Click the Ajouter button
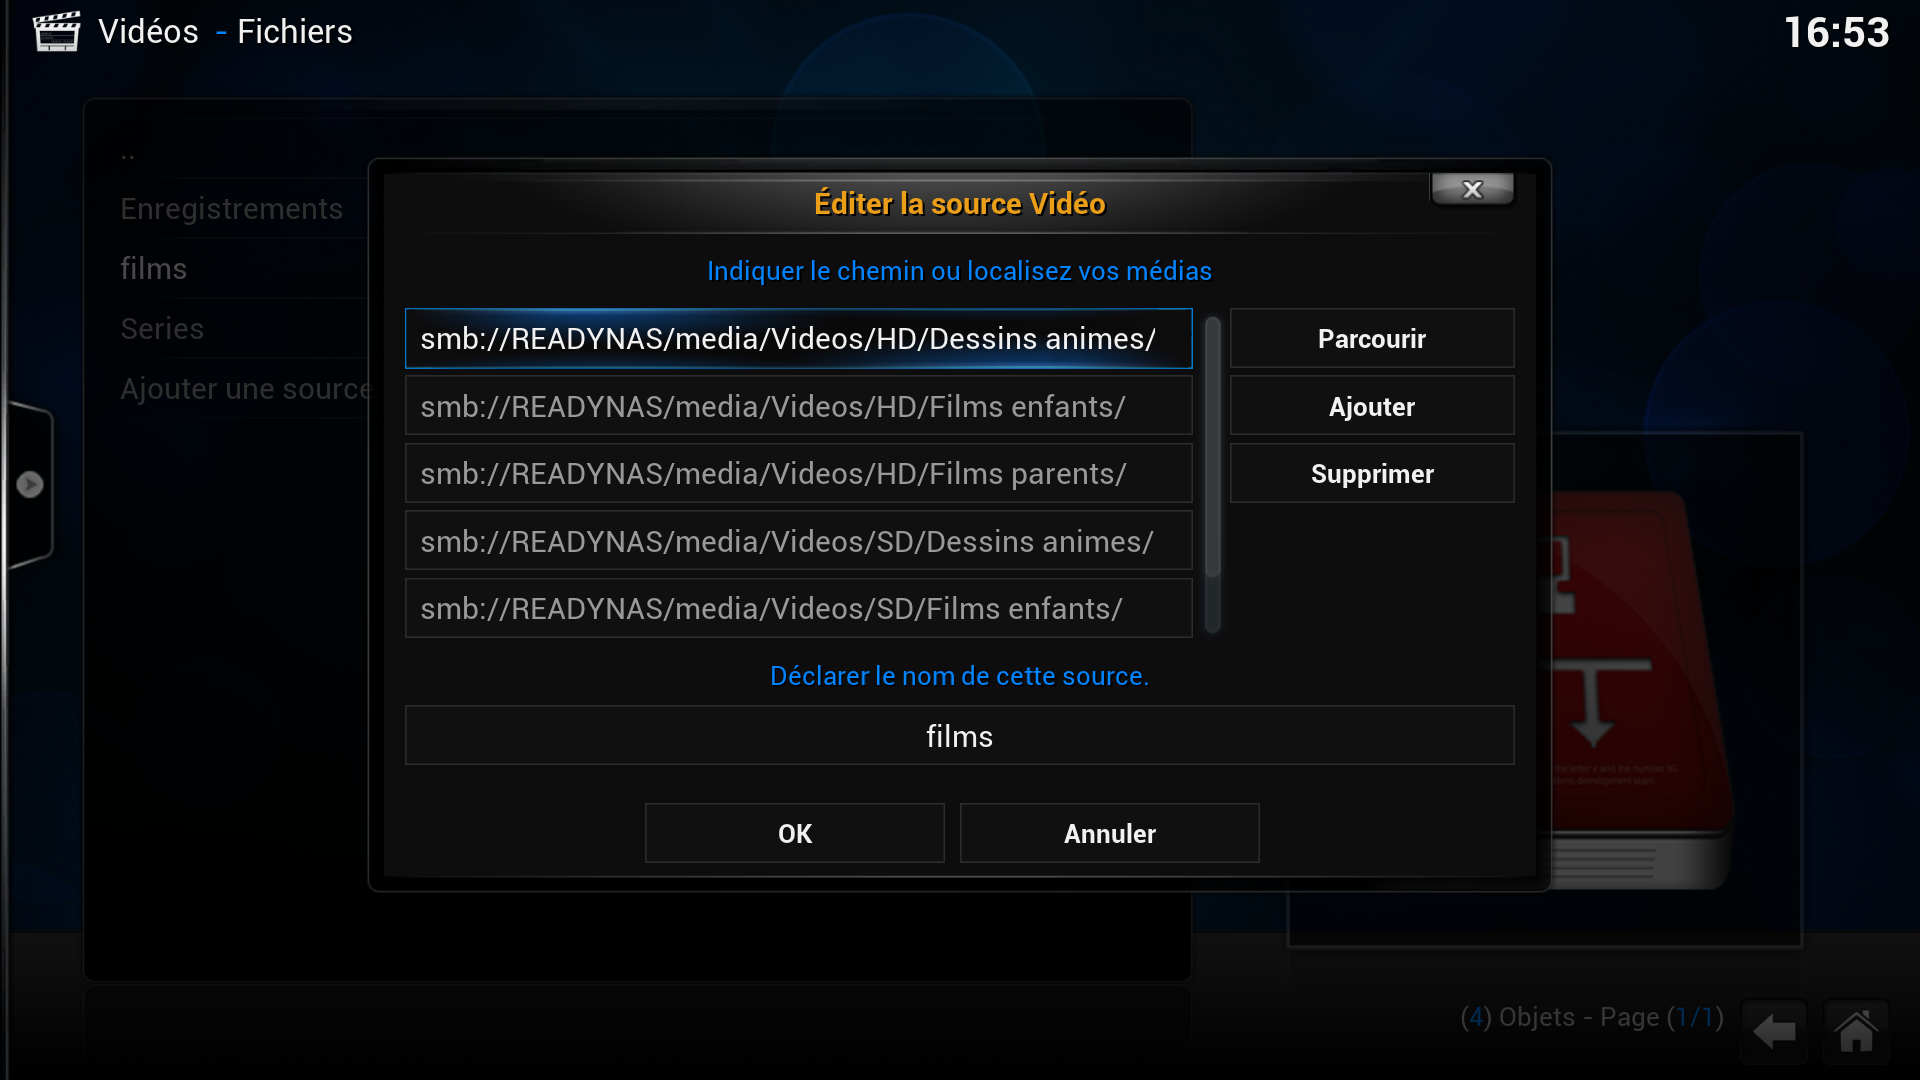This screenshot has width=1920, height=1080. (1372, 407)
